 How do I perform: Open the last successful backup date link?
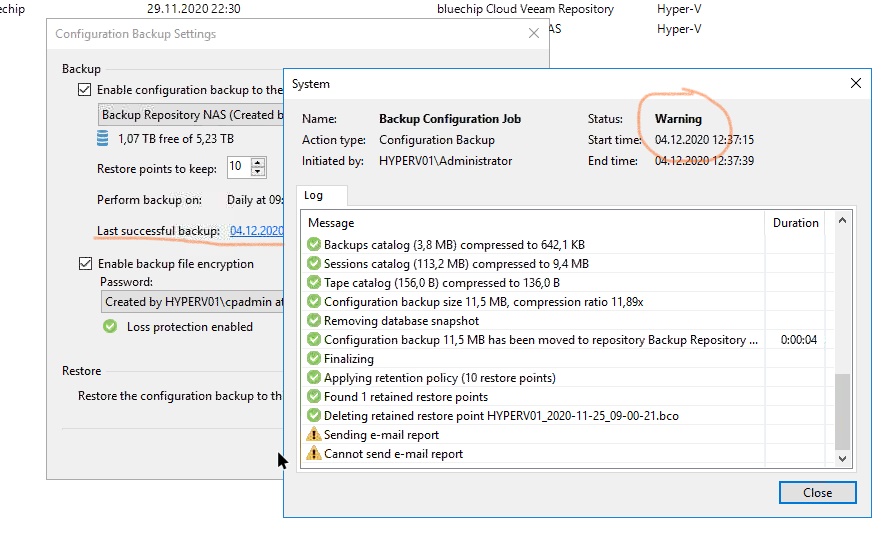point(257,231)
